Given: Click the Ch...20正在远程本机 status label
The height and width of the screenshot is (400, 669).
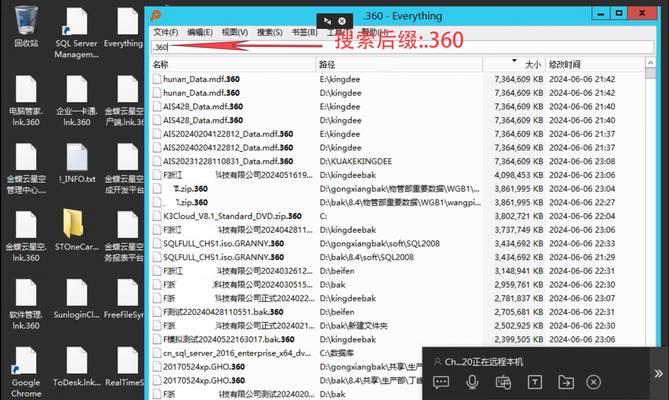Looking at the screenshot, I should 483,362.
